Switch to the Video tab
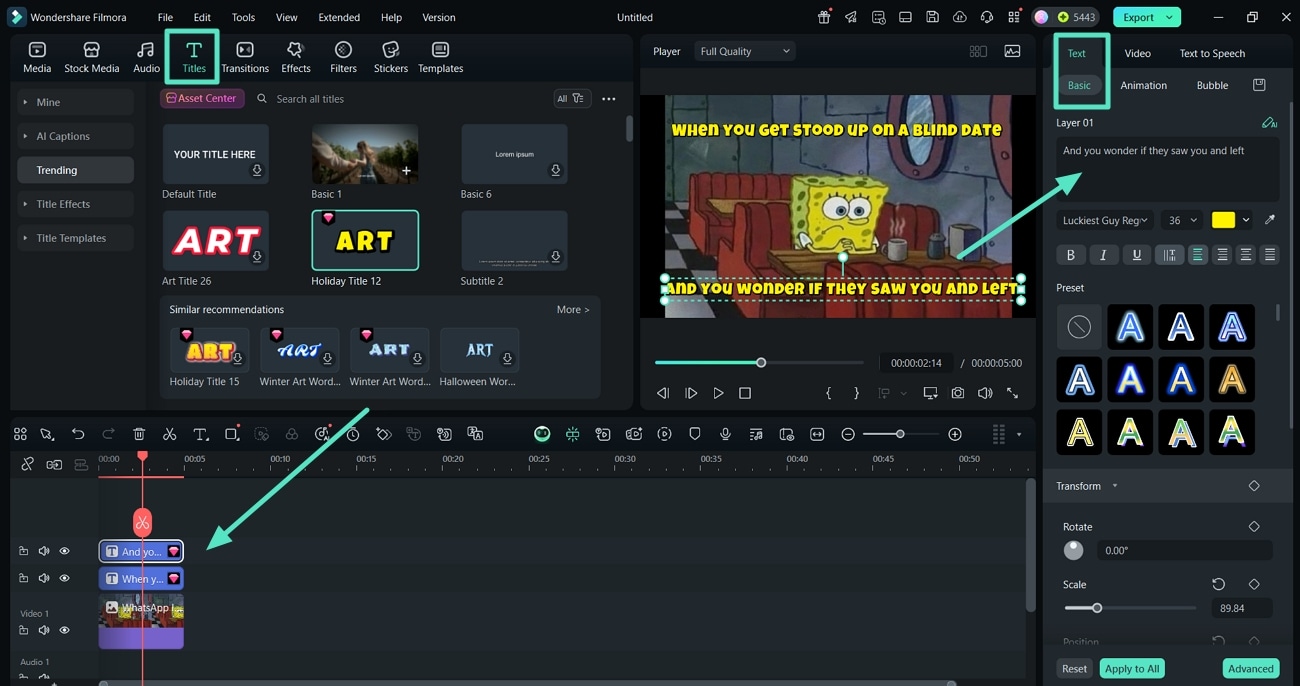The width and height of the screenshot is (1300, 686). click(1137, 53)
